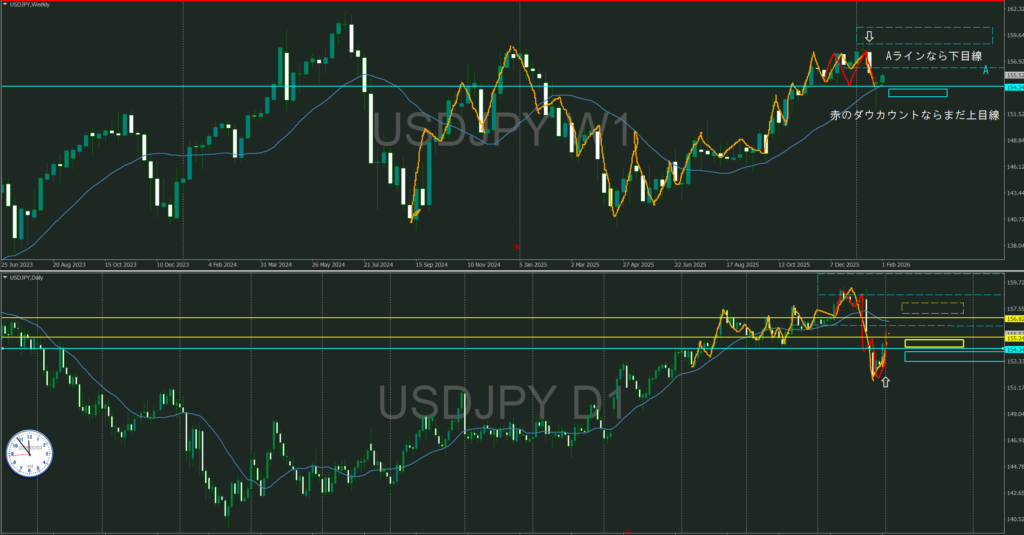The image size is (1024, 535).
Task: Select the dashed cyan rectangle above the down arrow
Action: 924,36
